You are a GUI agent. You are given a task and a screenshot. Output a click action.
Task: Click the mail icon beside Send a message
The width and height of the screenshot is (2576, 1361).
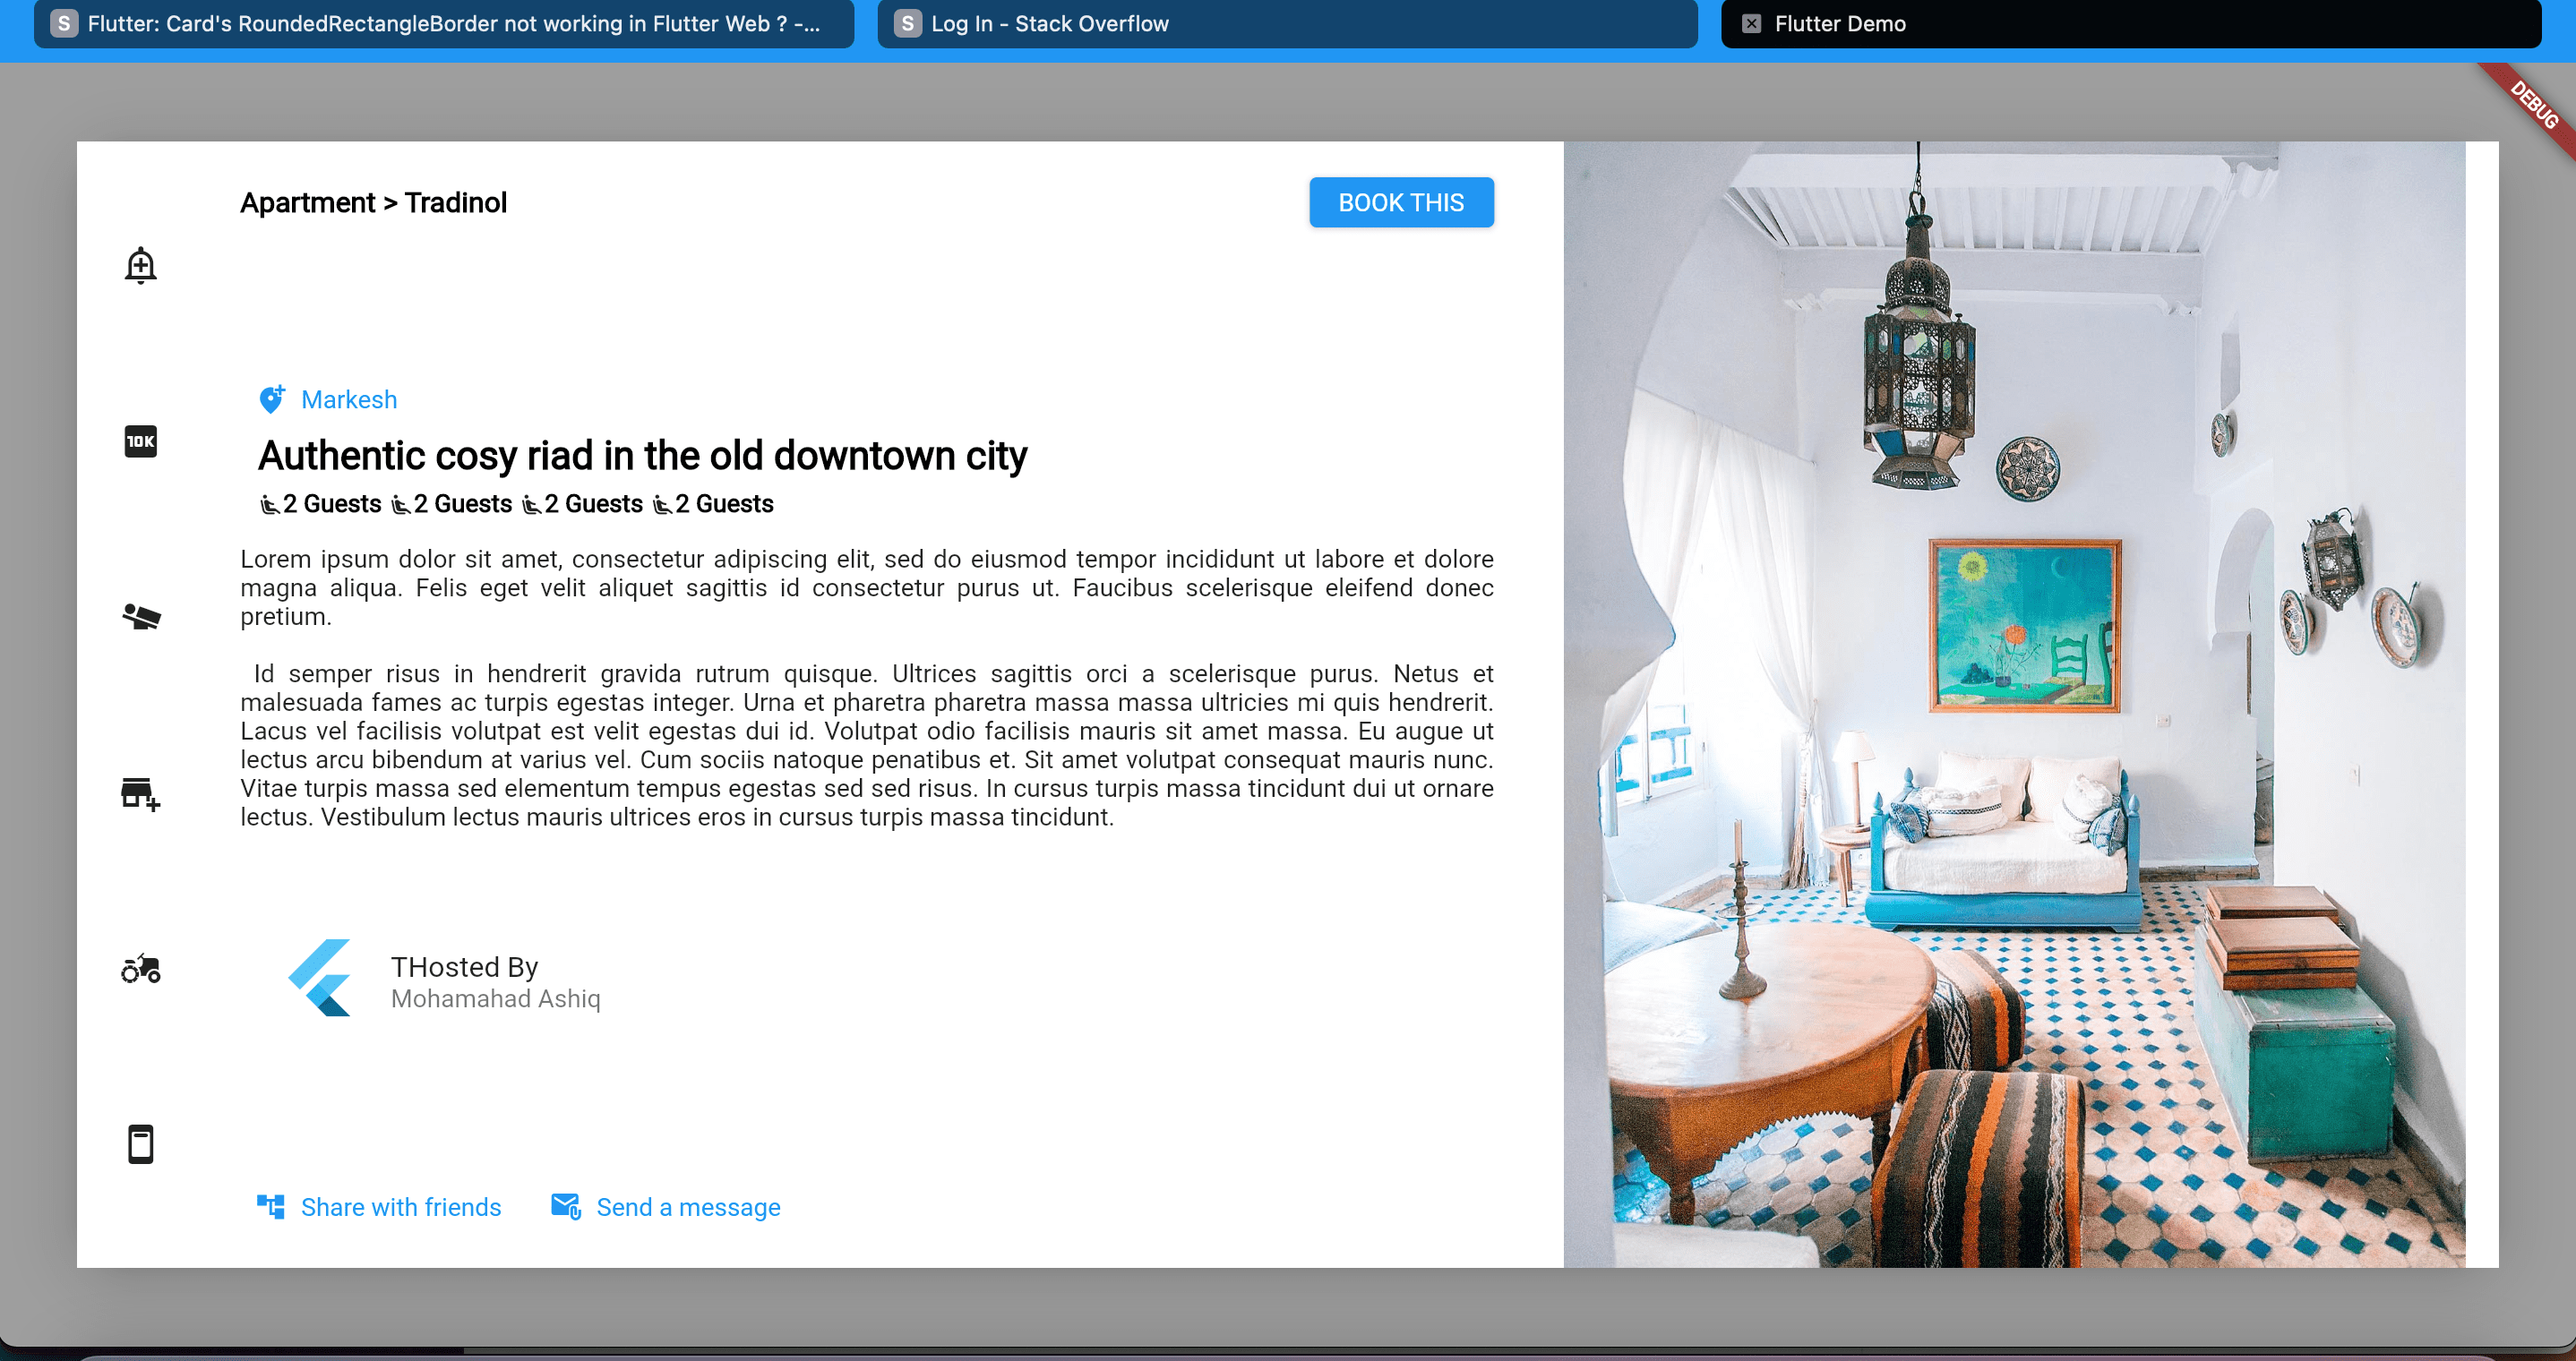coord(566,1206)
